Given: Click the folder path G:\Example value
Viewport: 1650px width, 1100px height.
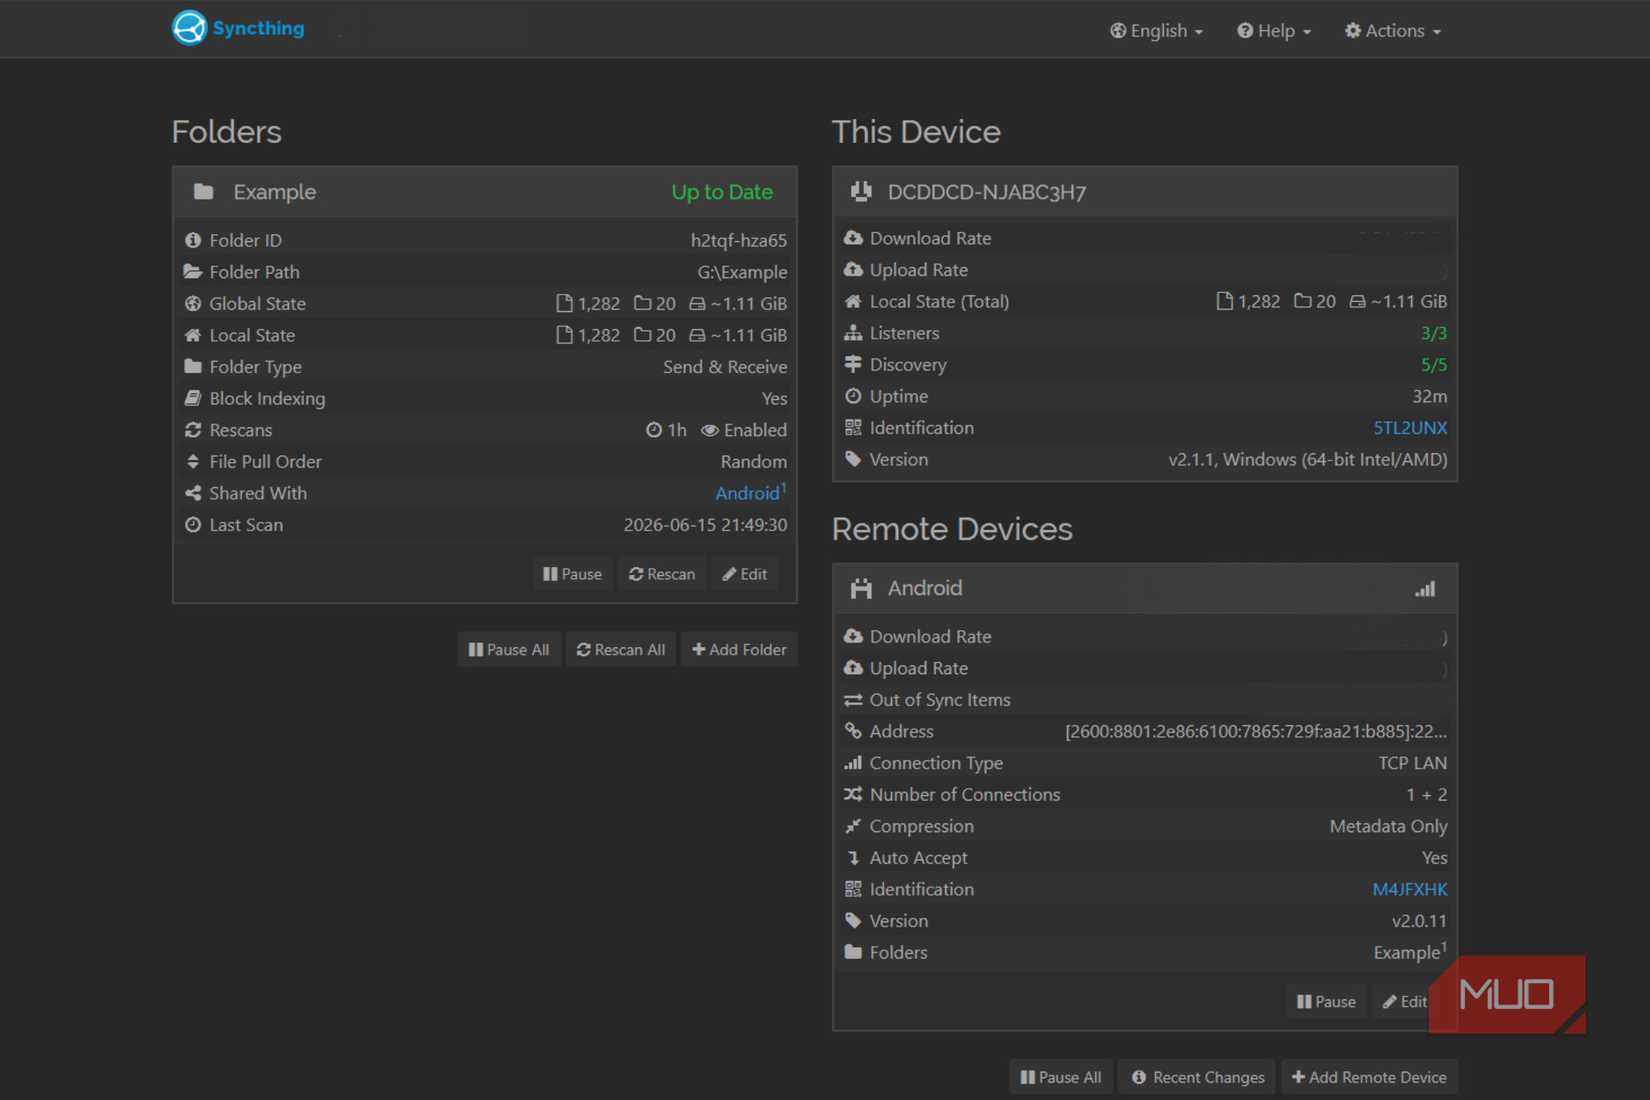Looking at the screenshot, I should [x=742, y=272].
